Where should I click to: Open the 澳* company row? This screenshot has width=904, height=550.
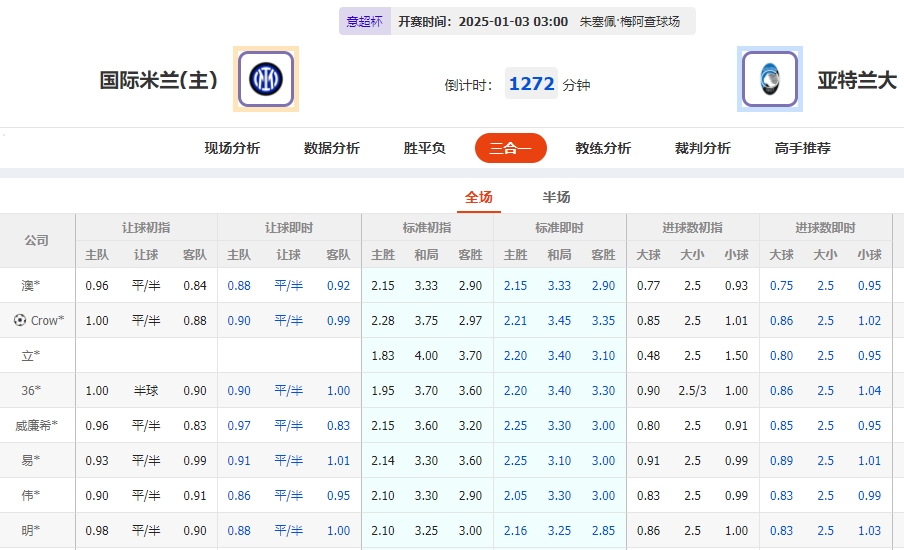click(32, 286)
